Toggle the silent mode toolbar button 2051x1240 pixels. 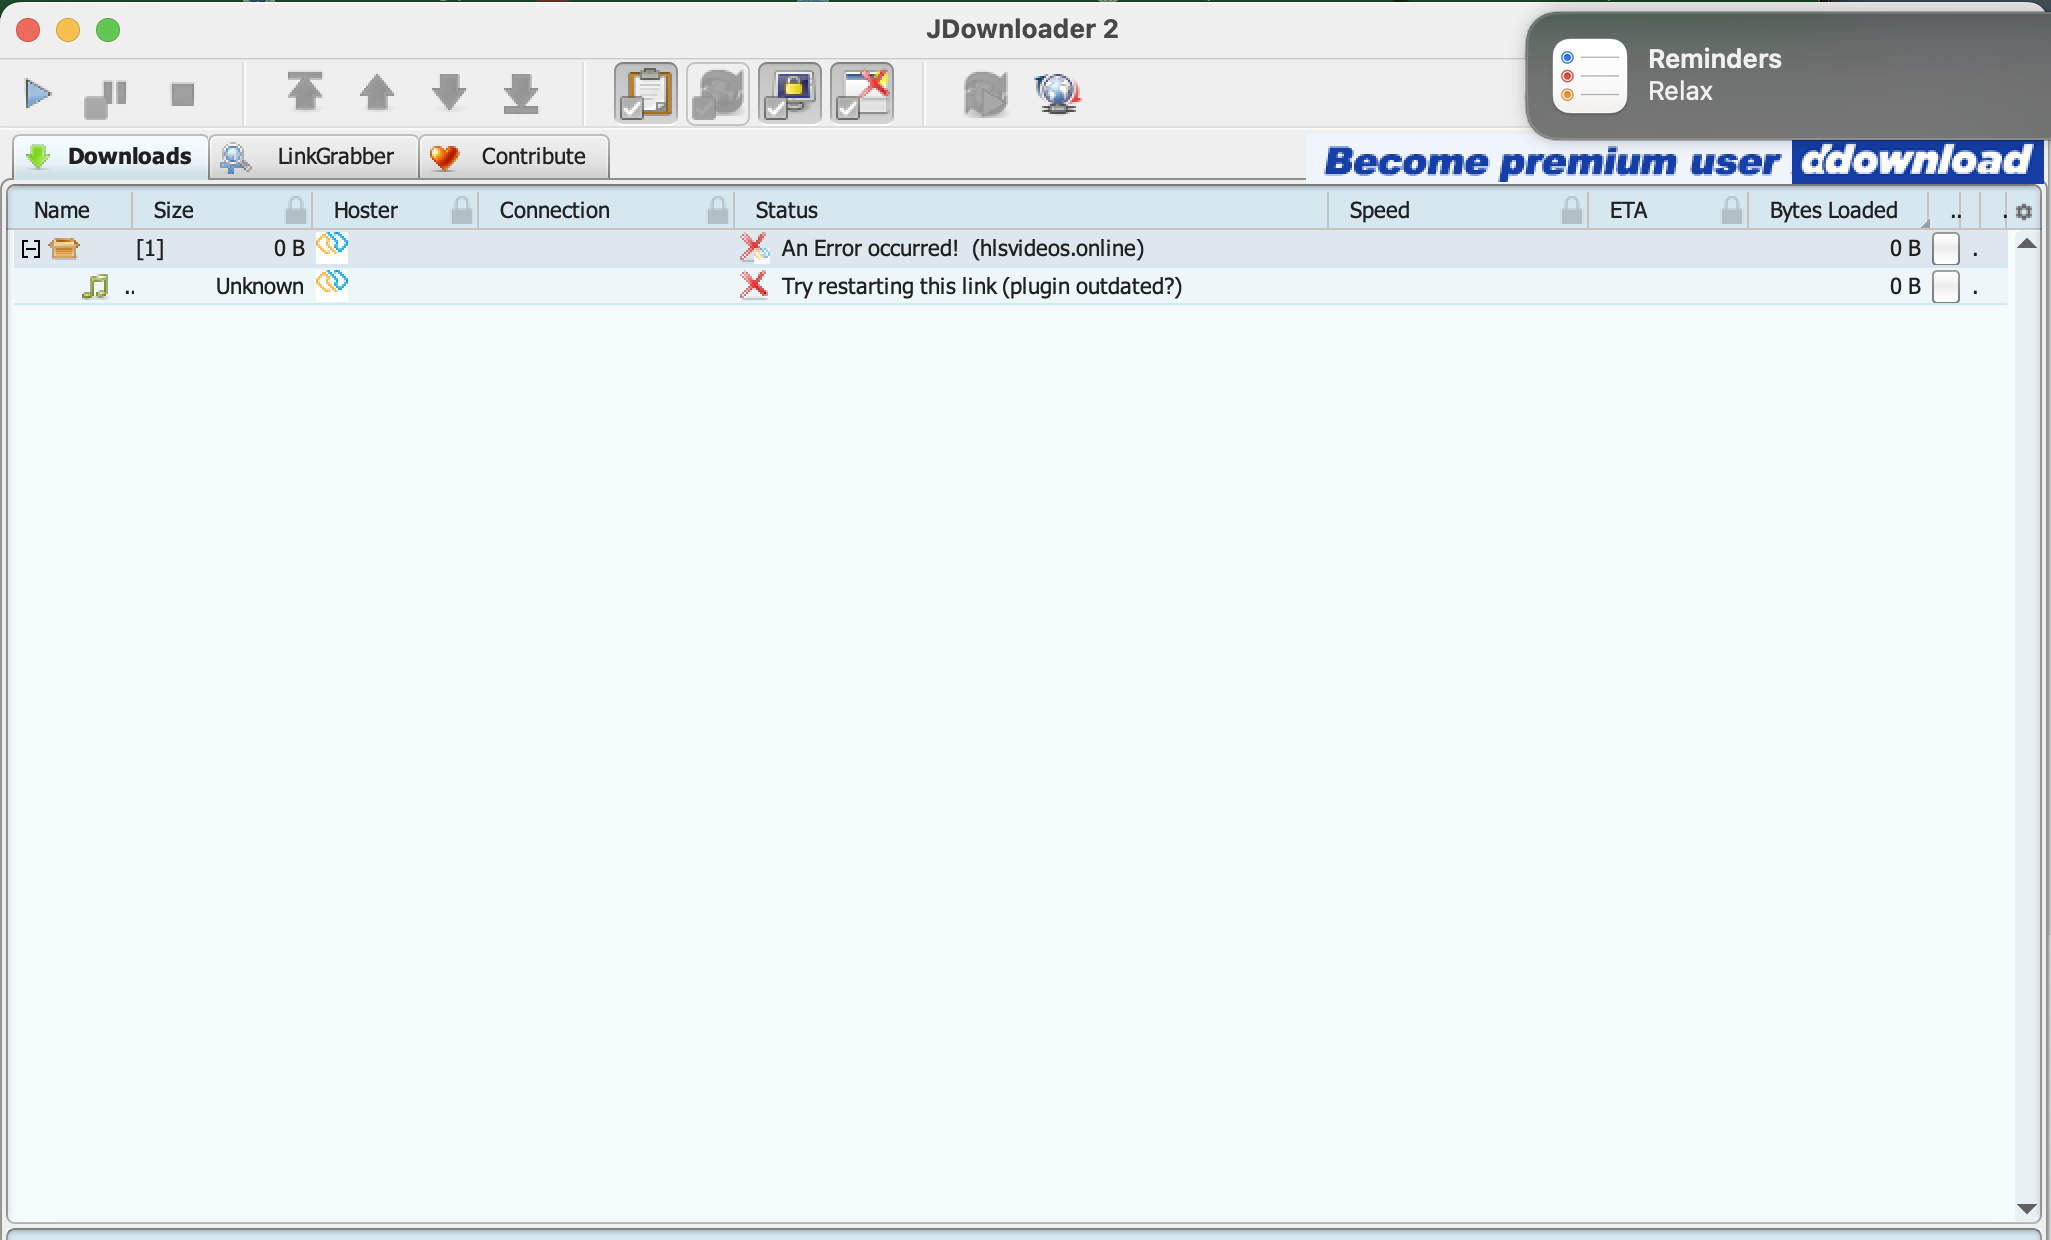click(862, 94)
